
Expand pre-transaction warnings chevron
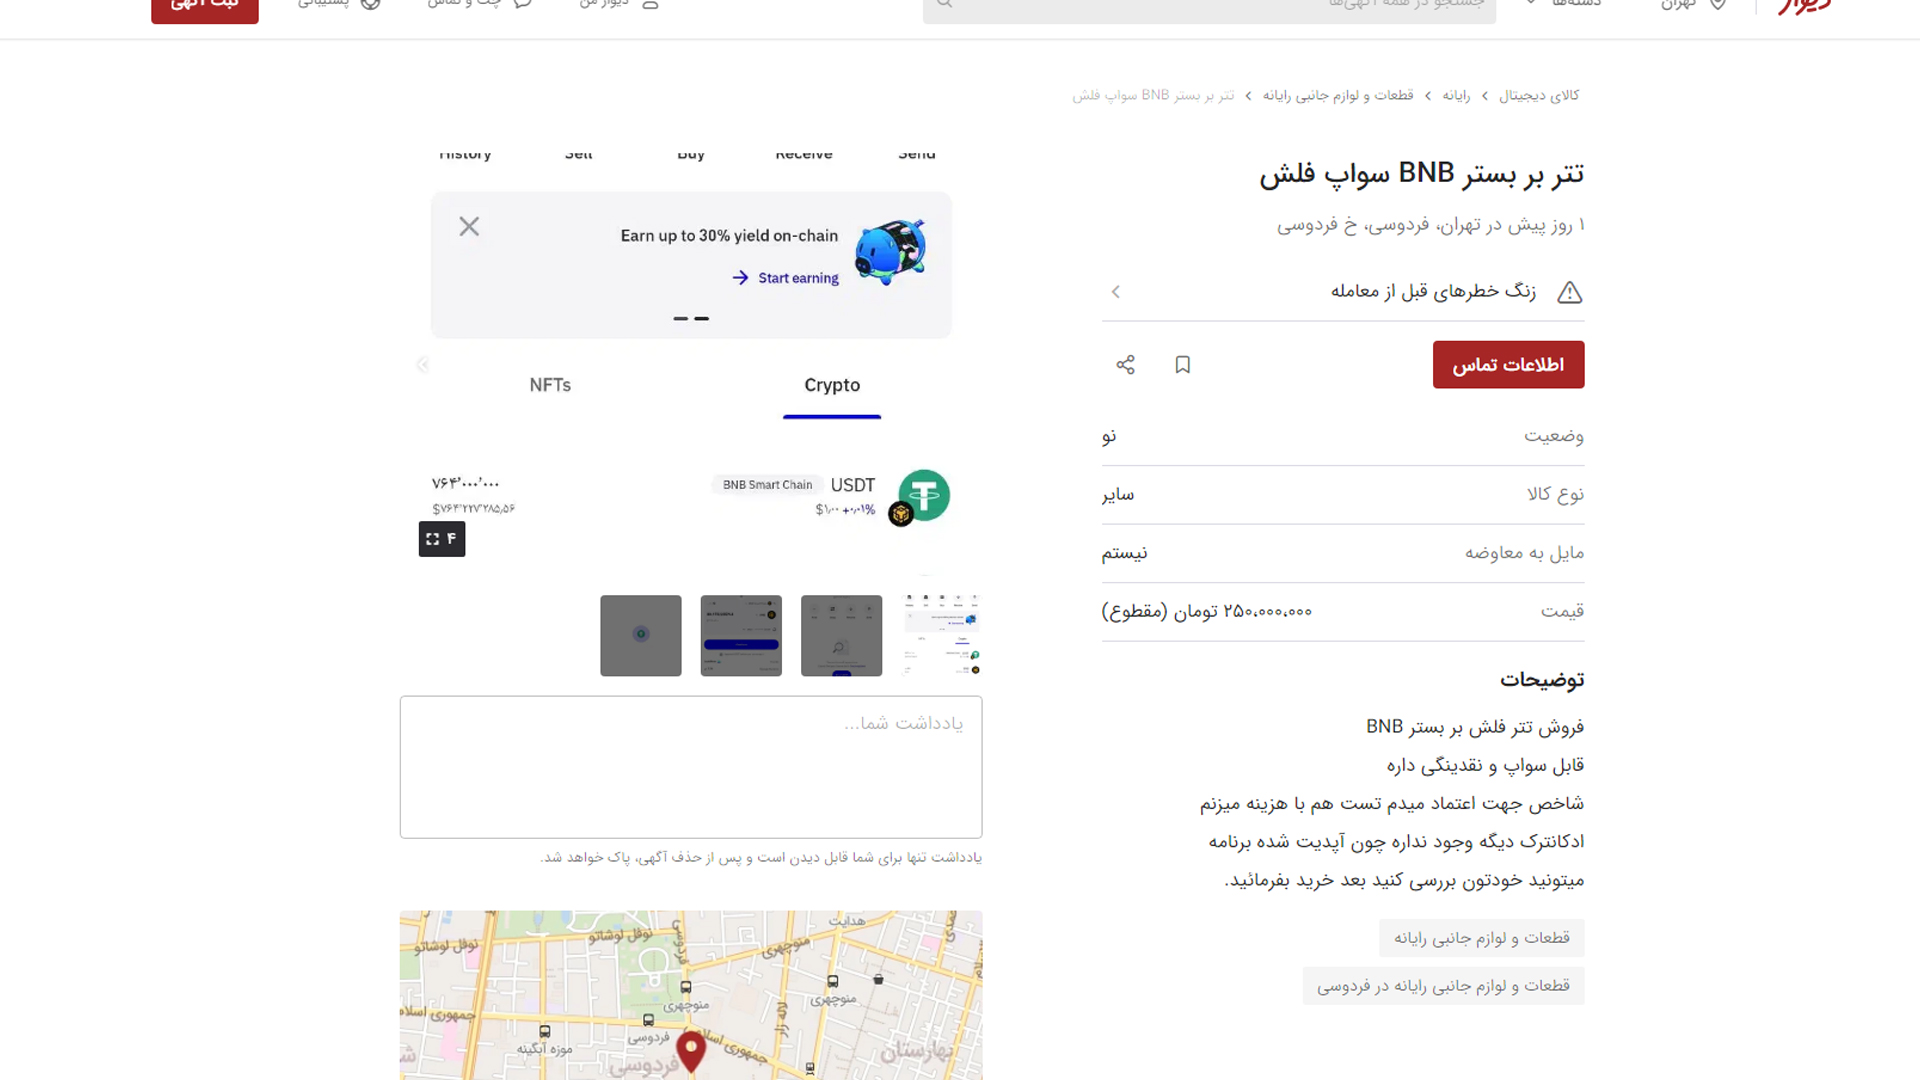pos(1116,292)
